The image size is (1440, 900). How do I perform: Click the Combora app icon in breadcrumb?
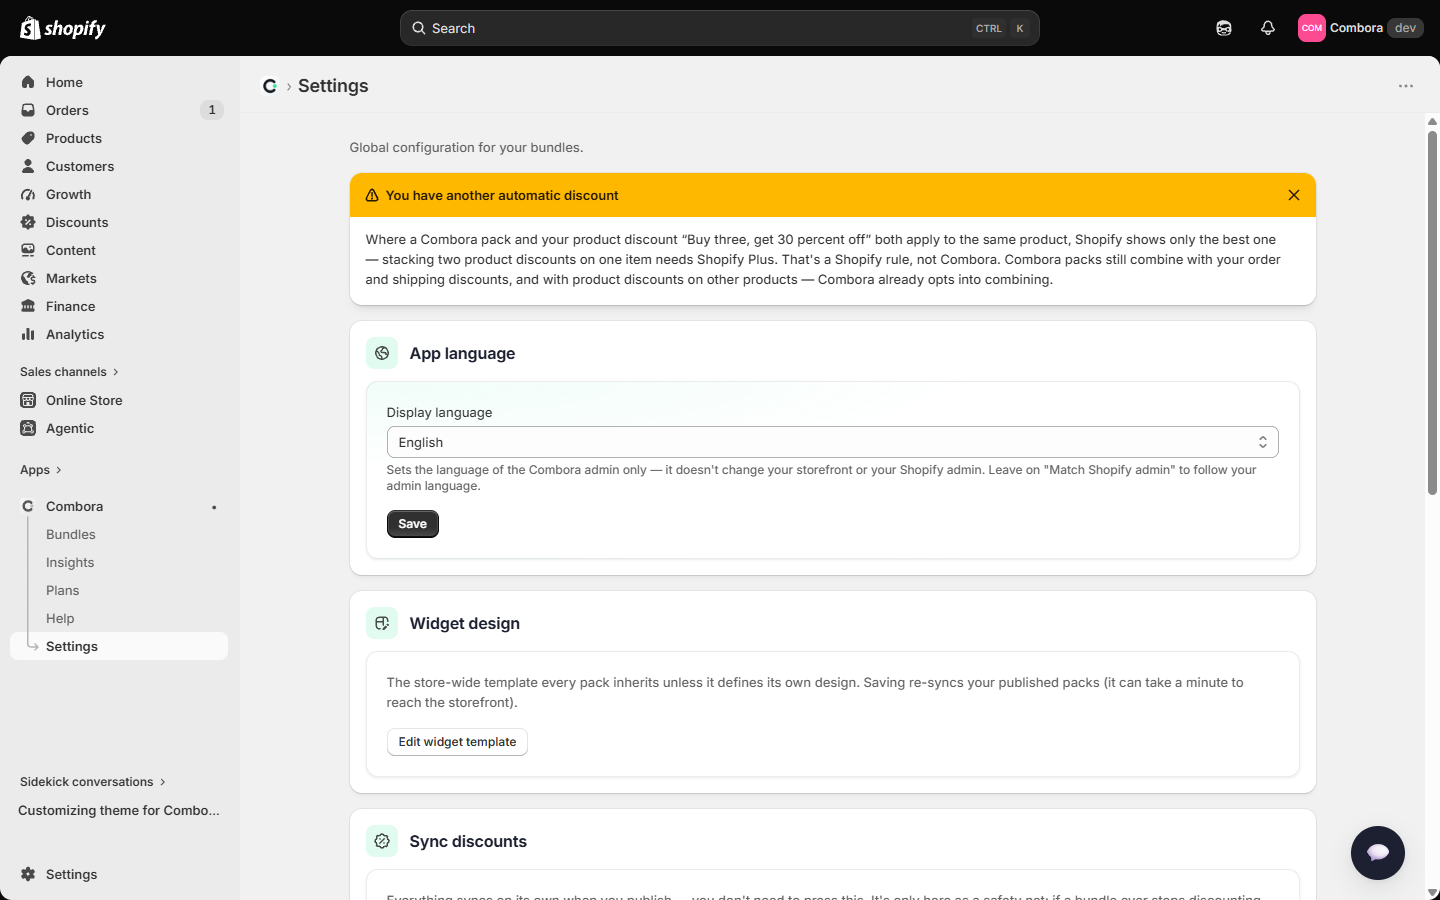click(x=270, y=86)
